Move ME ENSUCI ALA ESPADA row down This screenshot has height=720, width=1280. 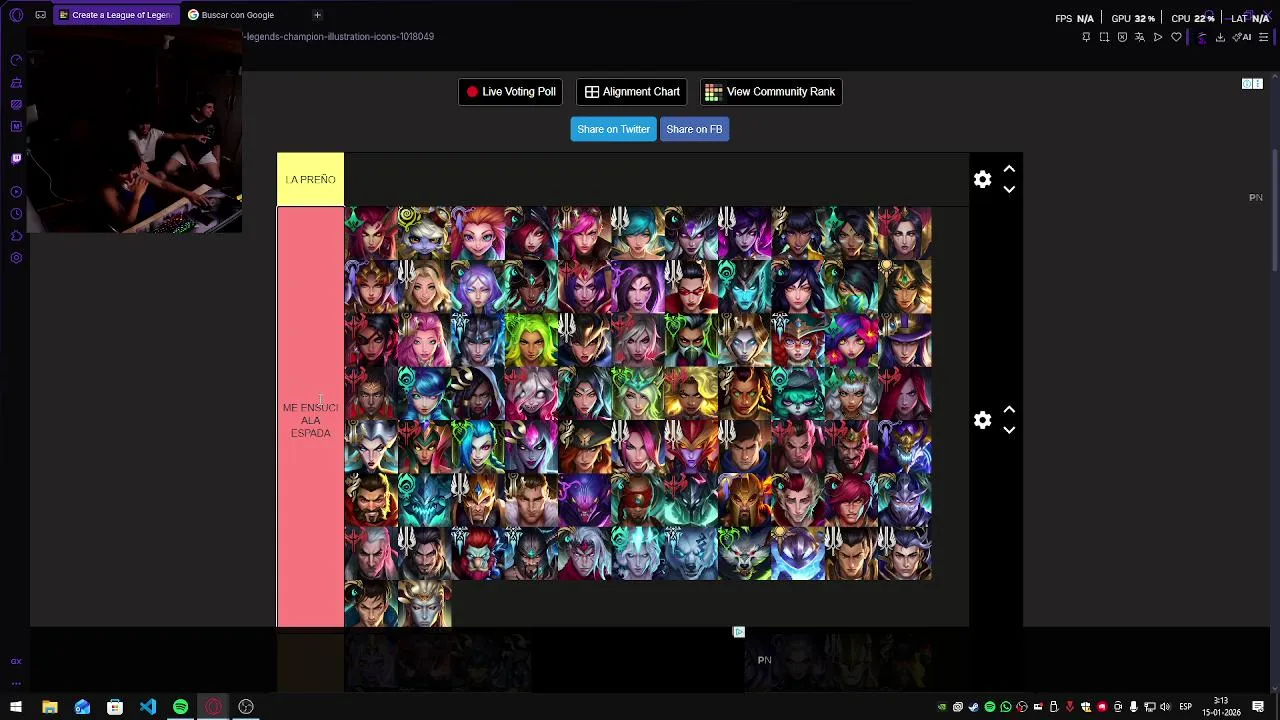(1009, 430)
